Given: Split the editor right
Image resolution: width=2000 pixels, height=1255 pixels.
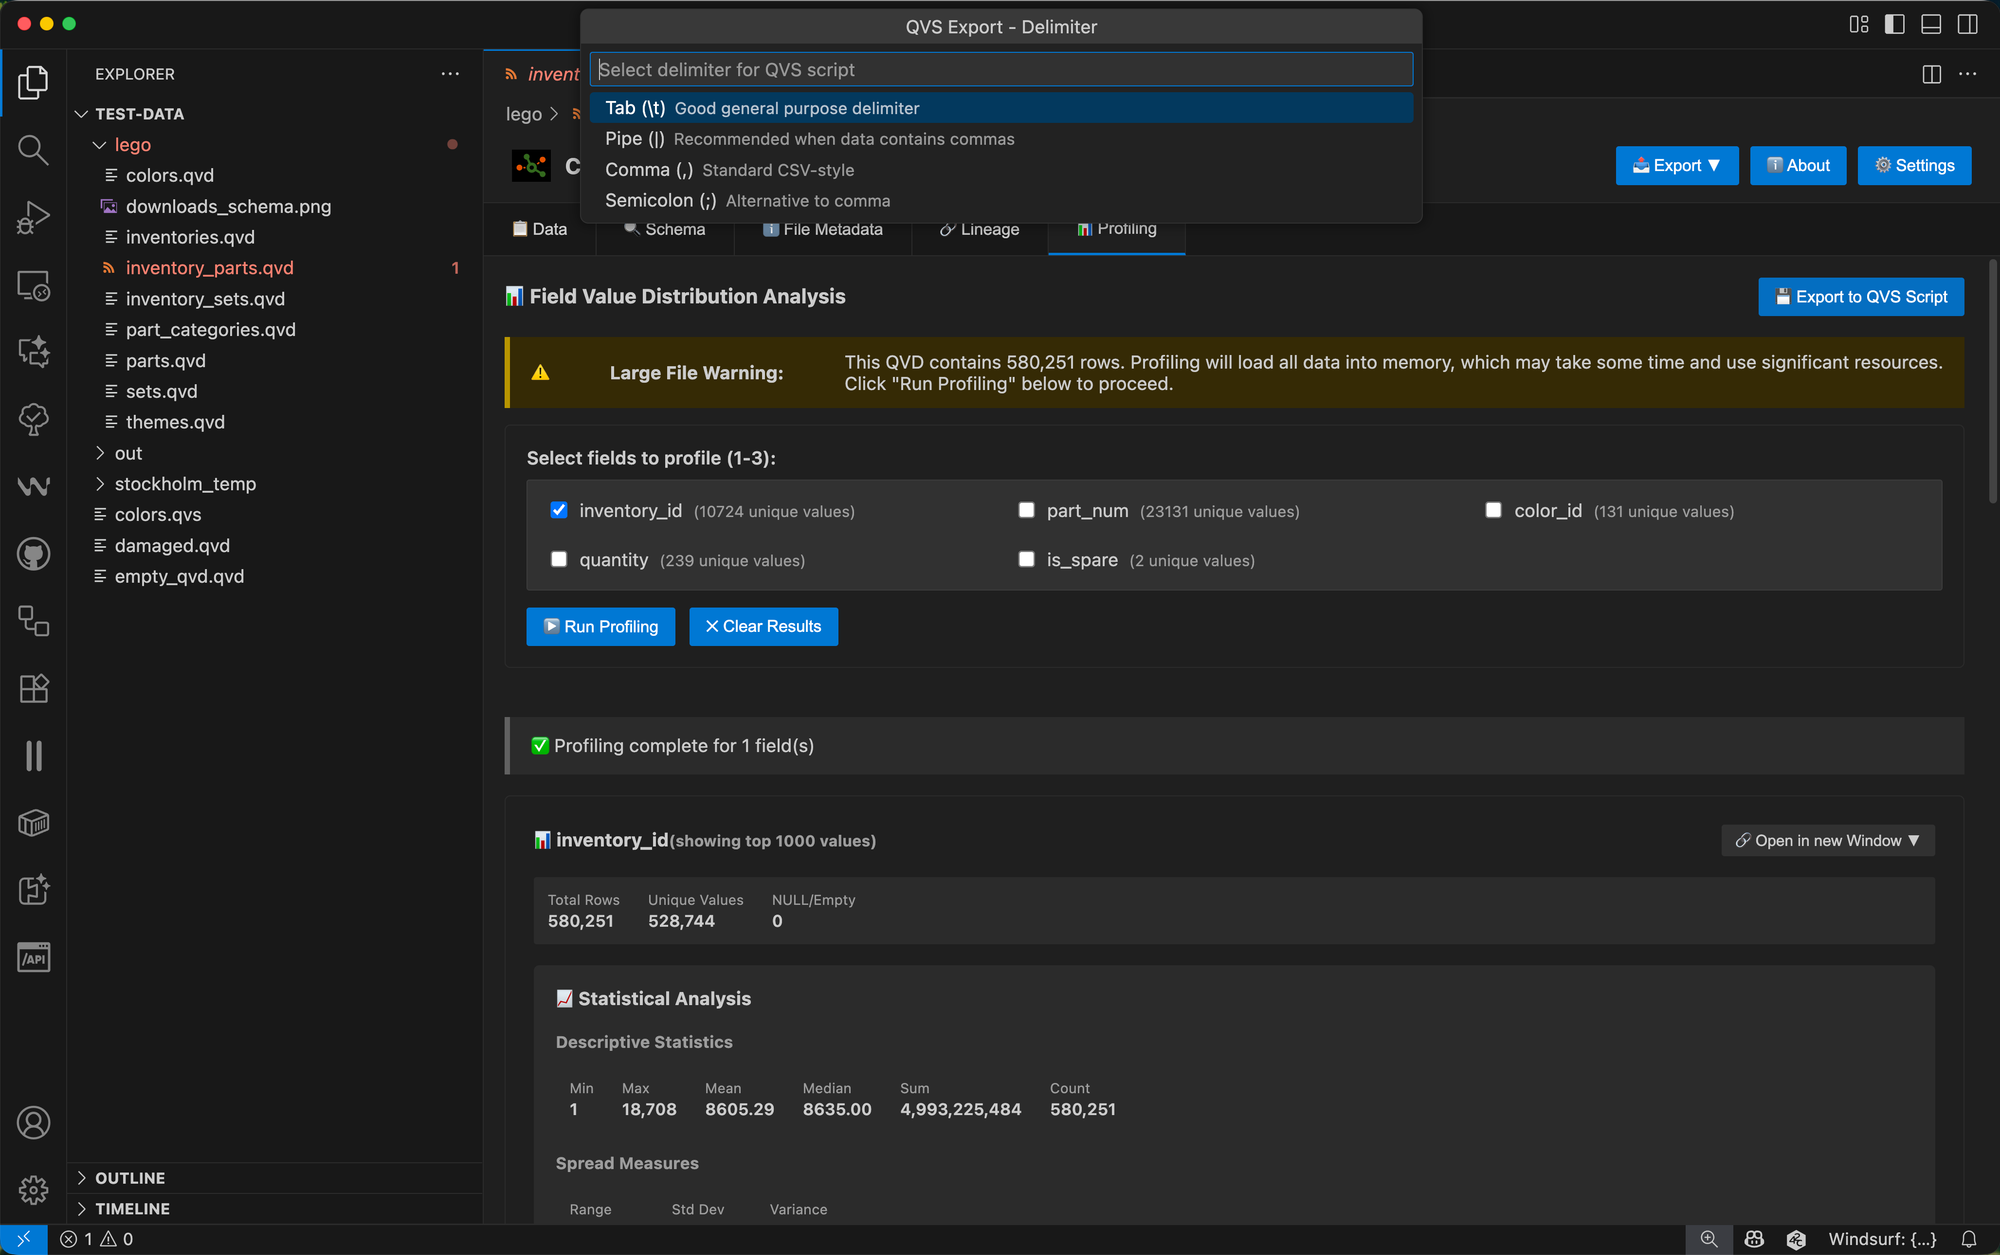Looking at the screenshot, I should pyautogui.click(x=1932, y=74).
